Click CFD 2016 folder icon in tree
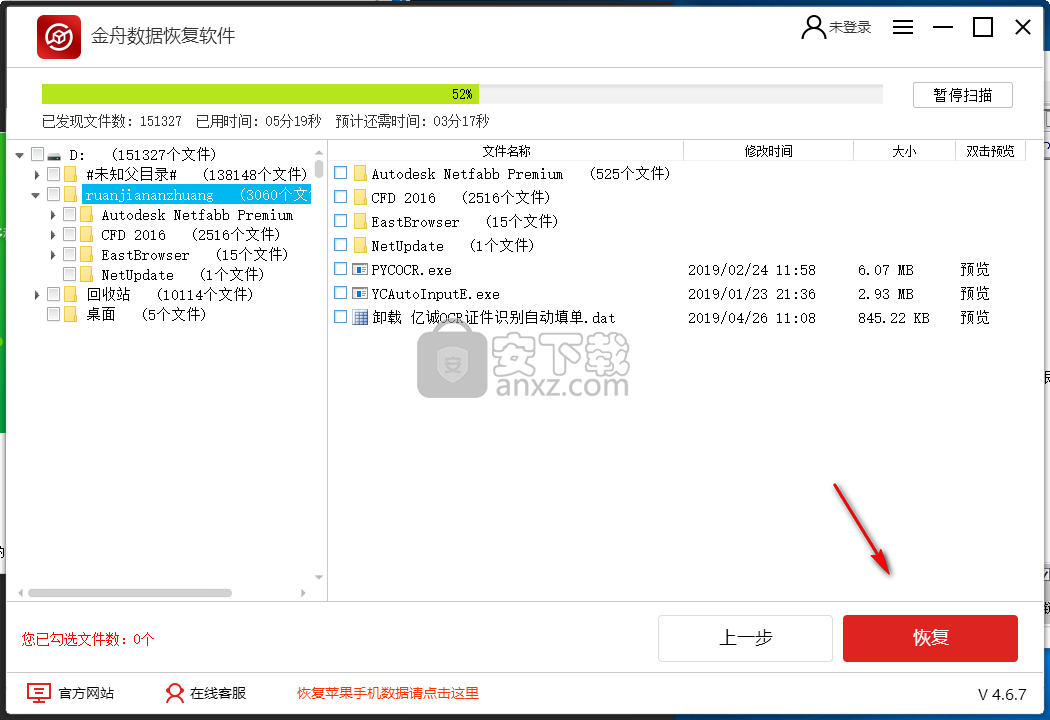This screenshot has width=1050, height=720. (x=86, y=234)
